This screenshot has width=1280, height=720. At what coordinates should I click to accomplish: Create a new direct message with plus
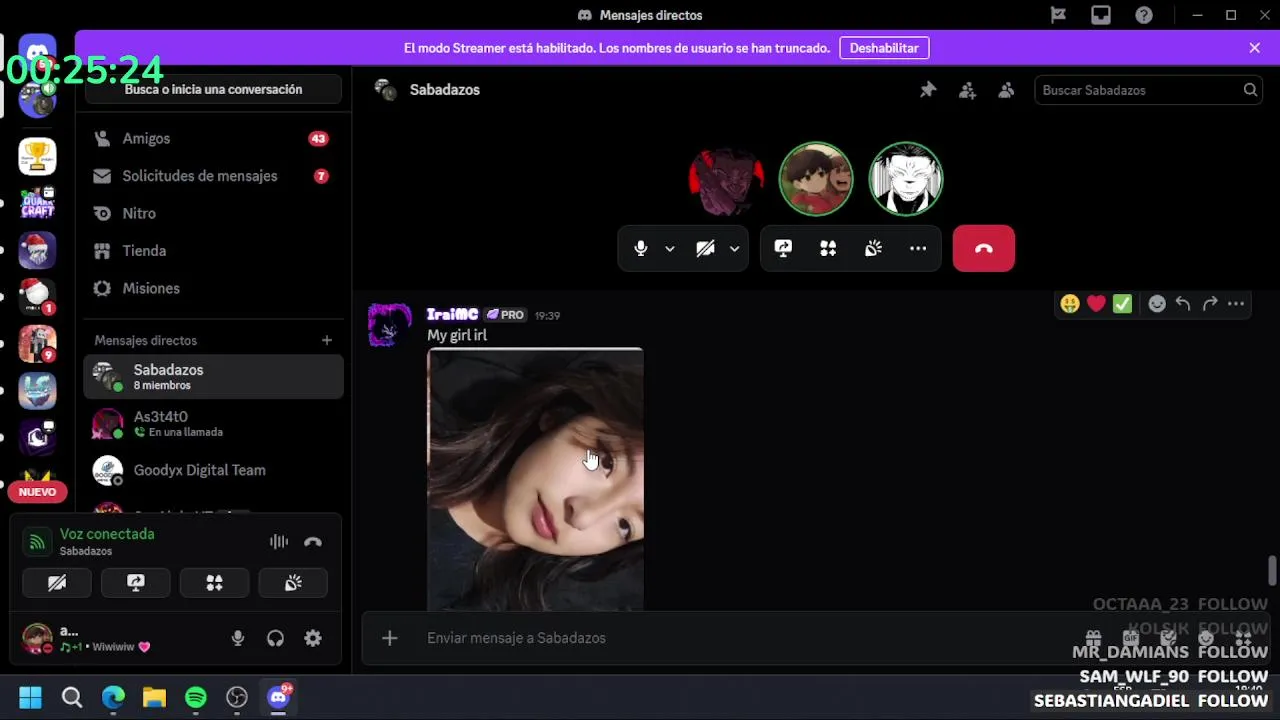[326, 340]
